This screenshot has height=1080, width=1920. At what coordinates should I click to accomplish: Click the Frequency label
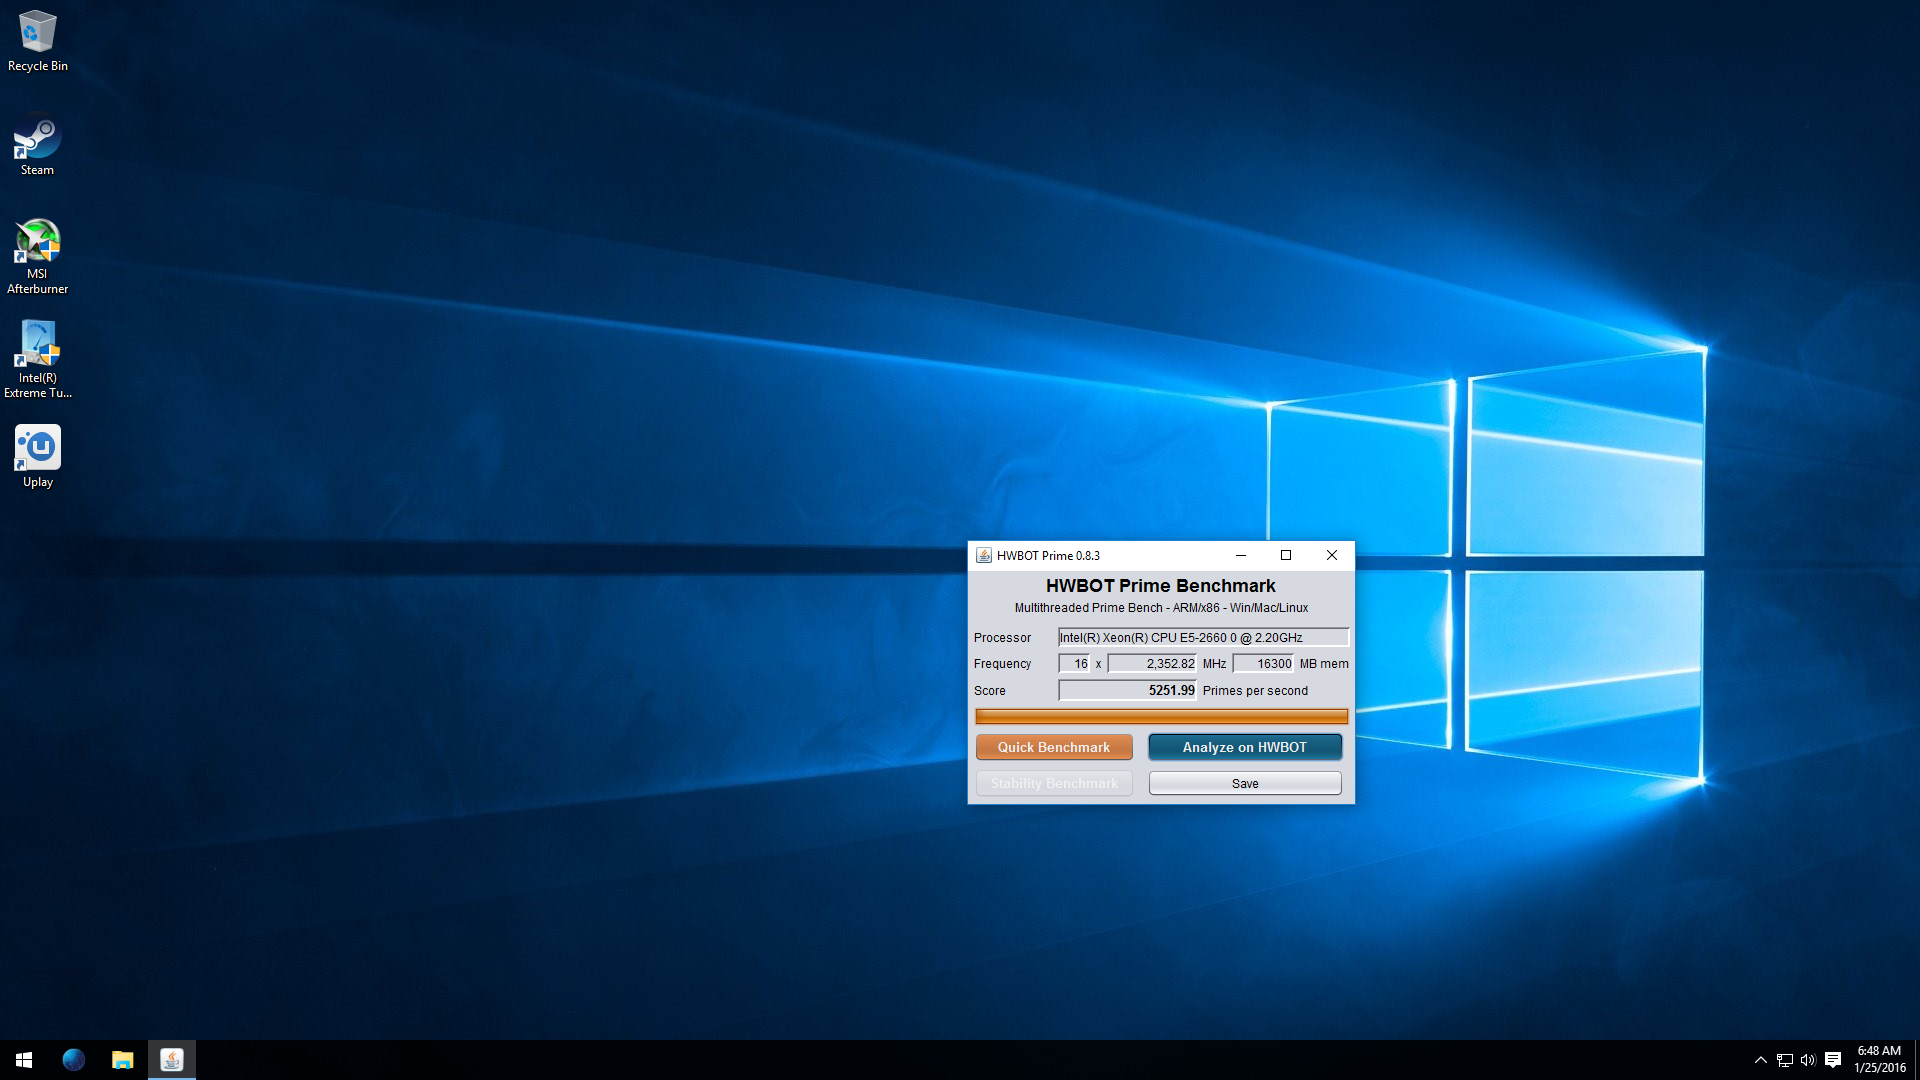(x=1002, y=664)
